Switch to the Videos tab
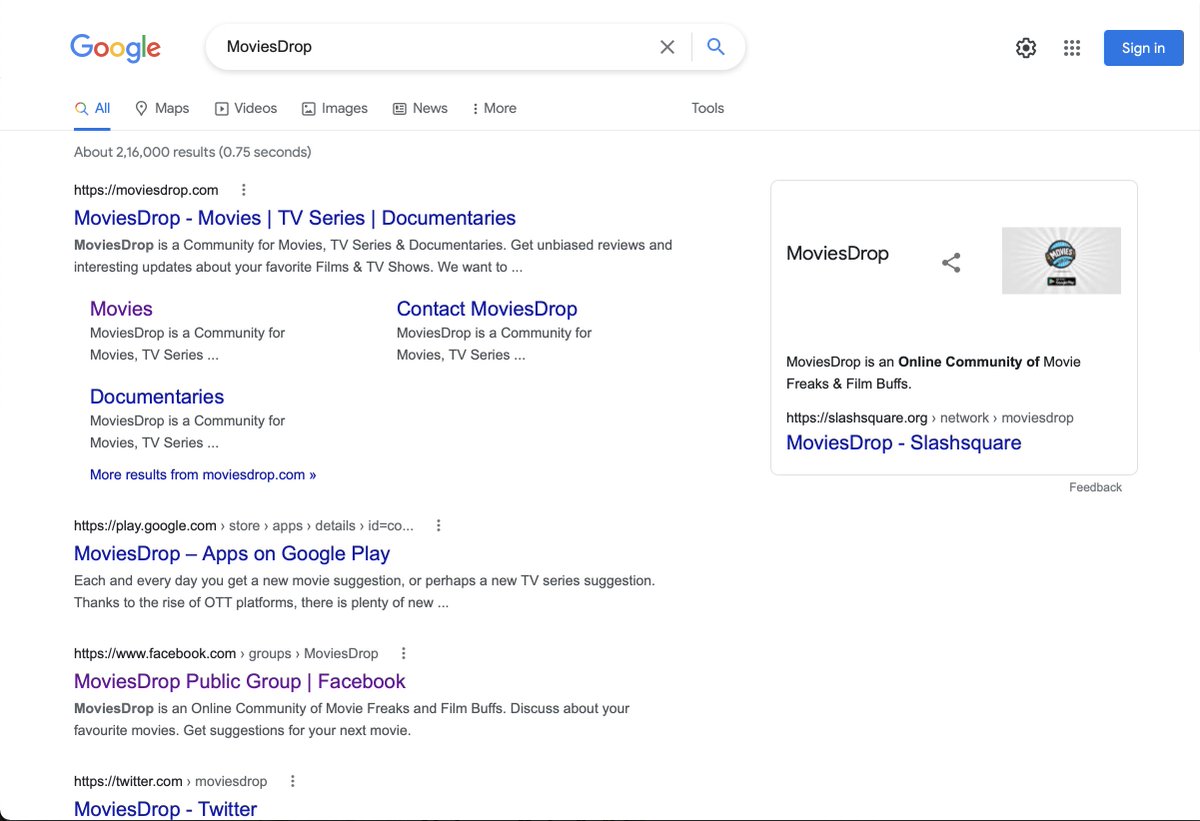 coord(246,109)
